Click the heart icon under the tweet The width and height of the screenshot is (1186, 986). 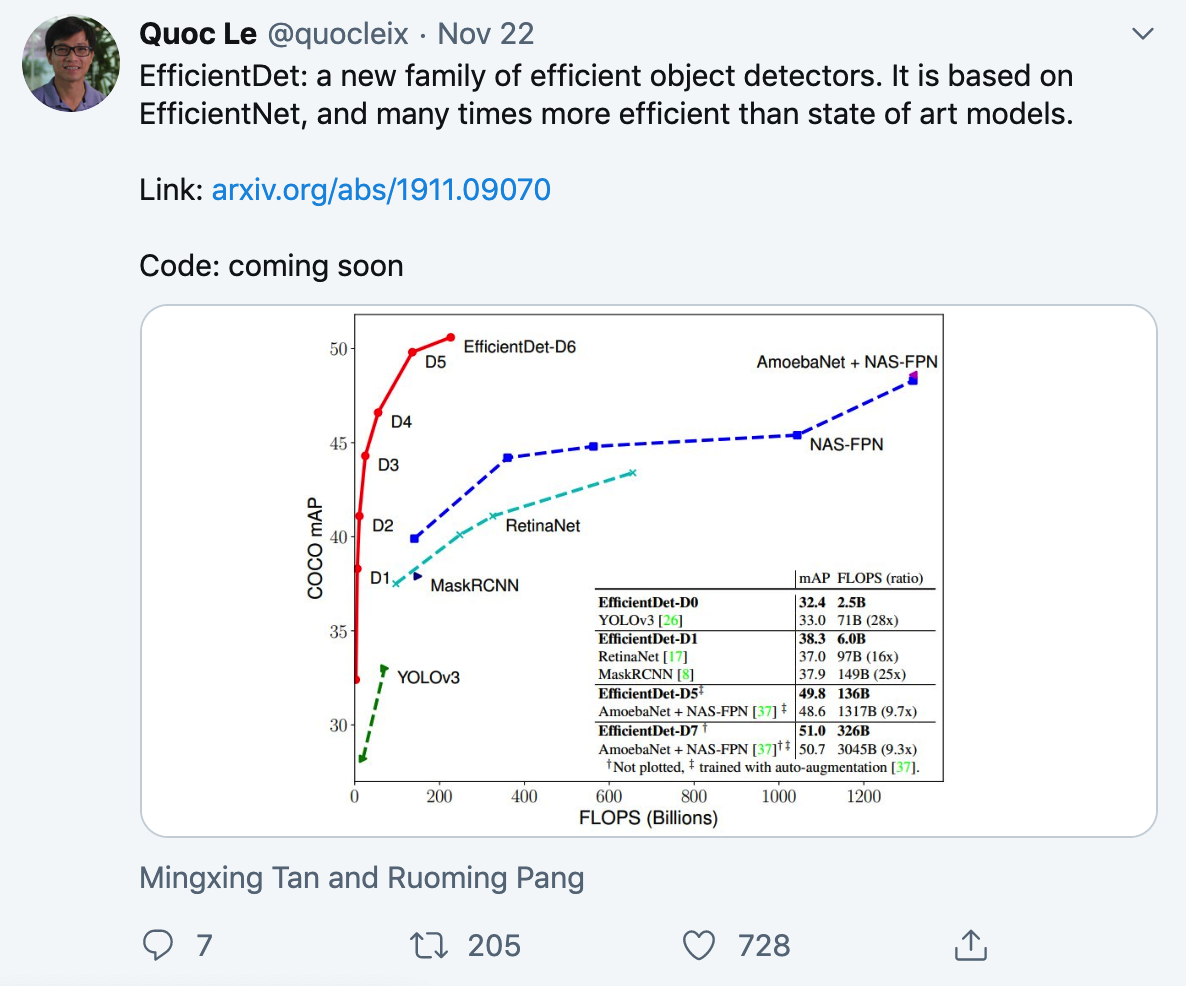[701, 944]
